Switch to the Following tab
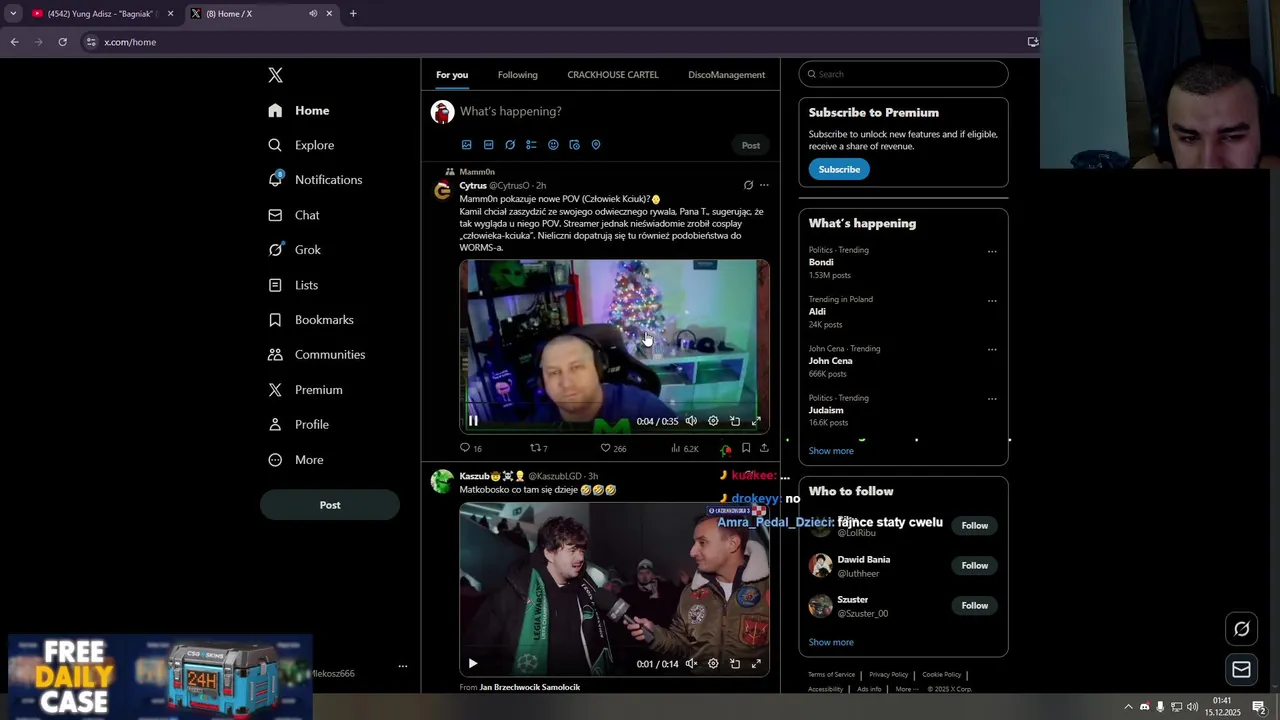Viewport: 1280px width, 720px height. [517, 75]
